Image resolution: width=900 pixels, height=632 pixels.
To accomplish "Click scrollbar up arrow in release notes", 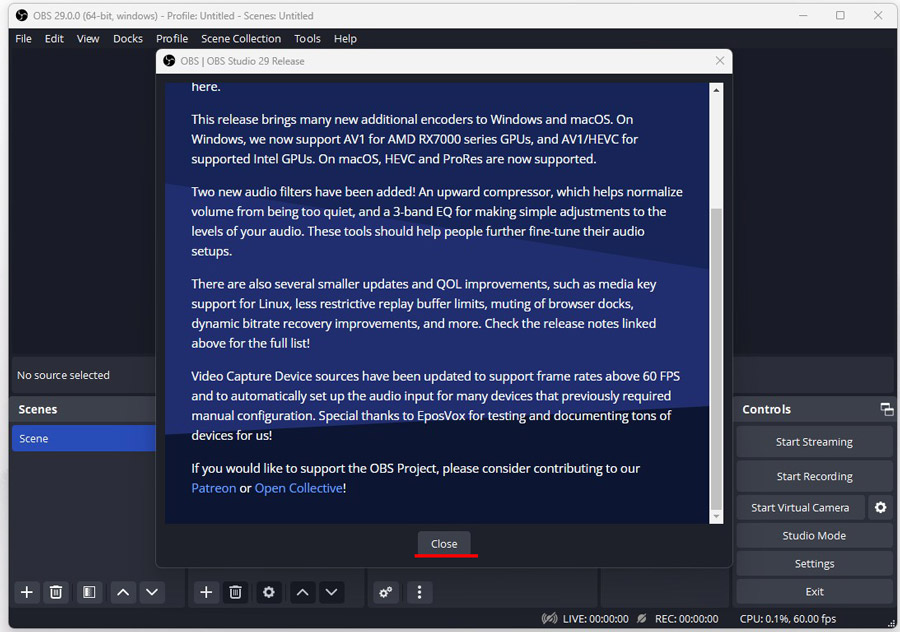I will pos(716,90).
